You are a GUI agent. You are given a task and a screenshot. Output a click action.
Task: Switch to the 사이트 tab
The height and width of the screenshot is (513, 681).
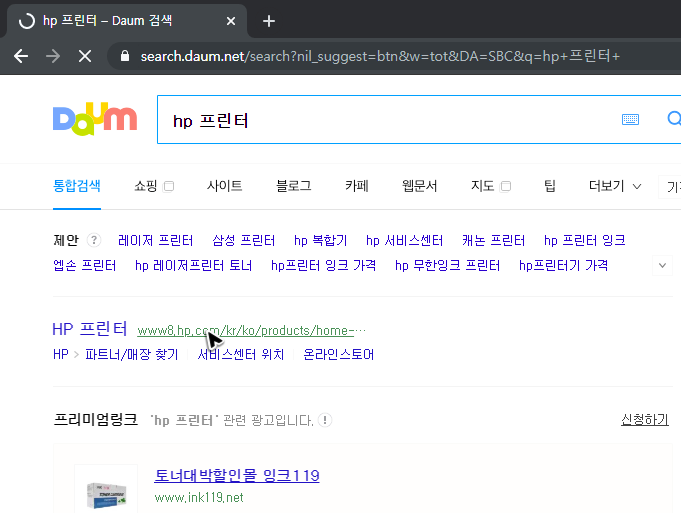click(x=225, y=186)
